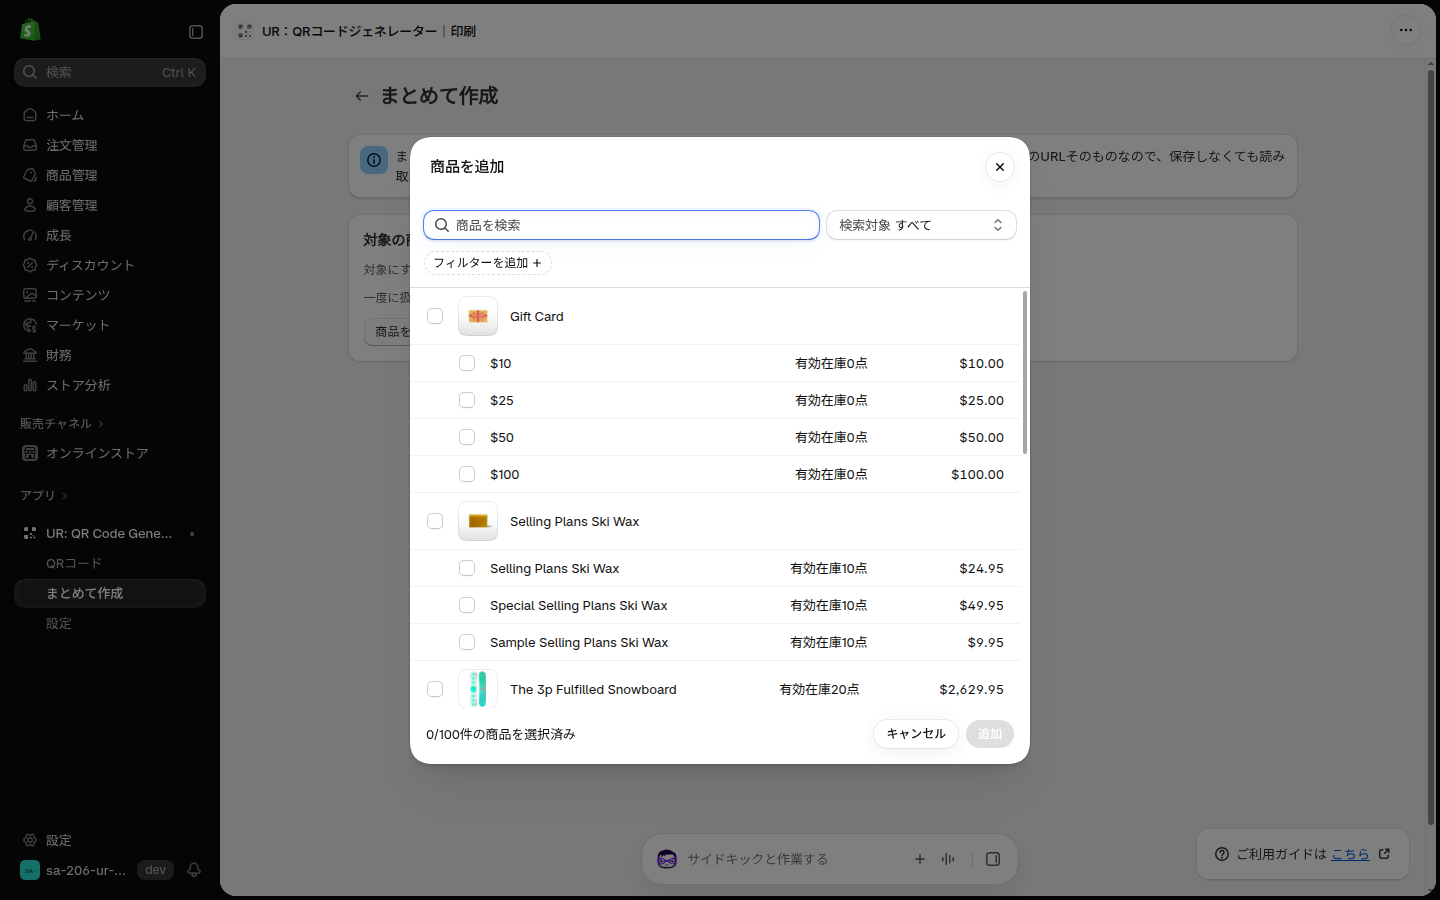Check the $25 variant checkbox
1440x900 pixels.
tap(467, 400)
